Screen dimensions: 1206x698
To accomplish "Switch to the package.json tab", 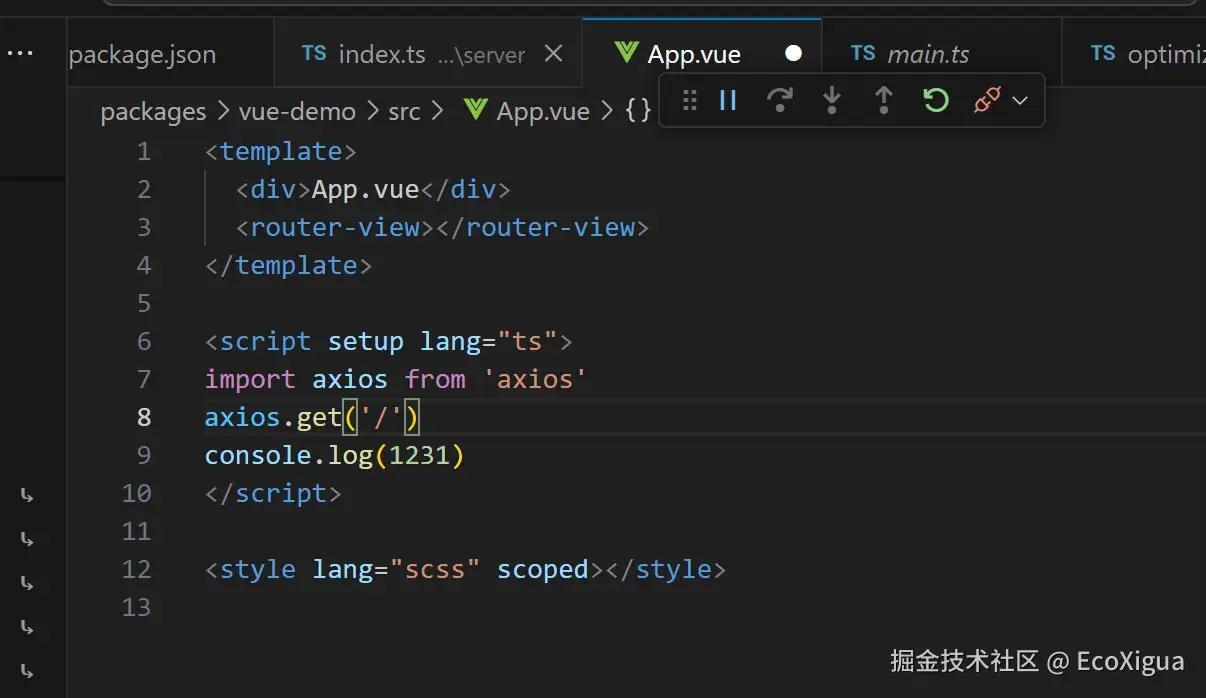I will (x=142, y=54).
